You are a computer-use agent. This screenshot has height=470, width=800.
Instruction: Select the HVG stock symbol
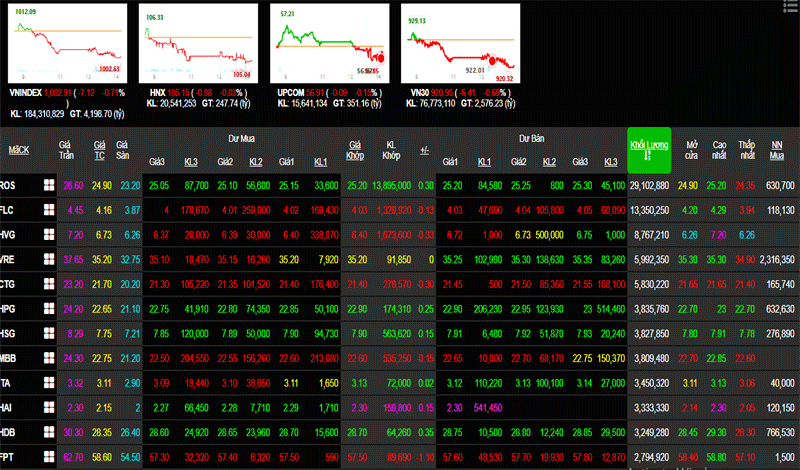[8, 235]
